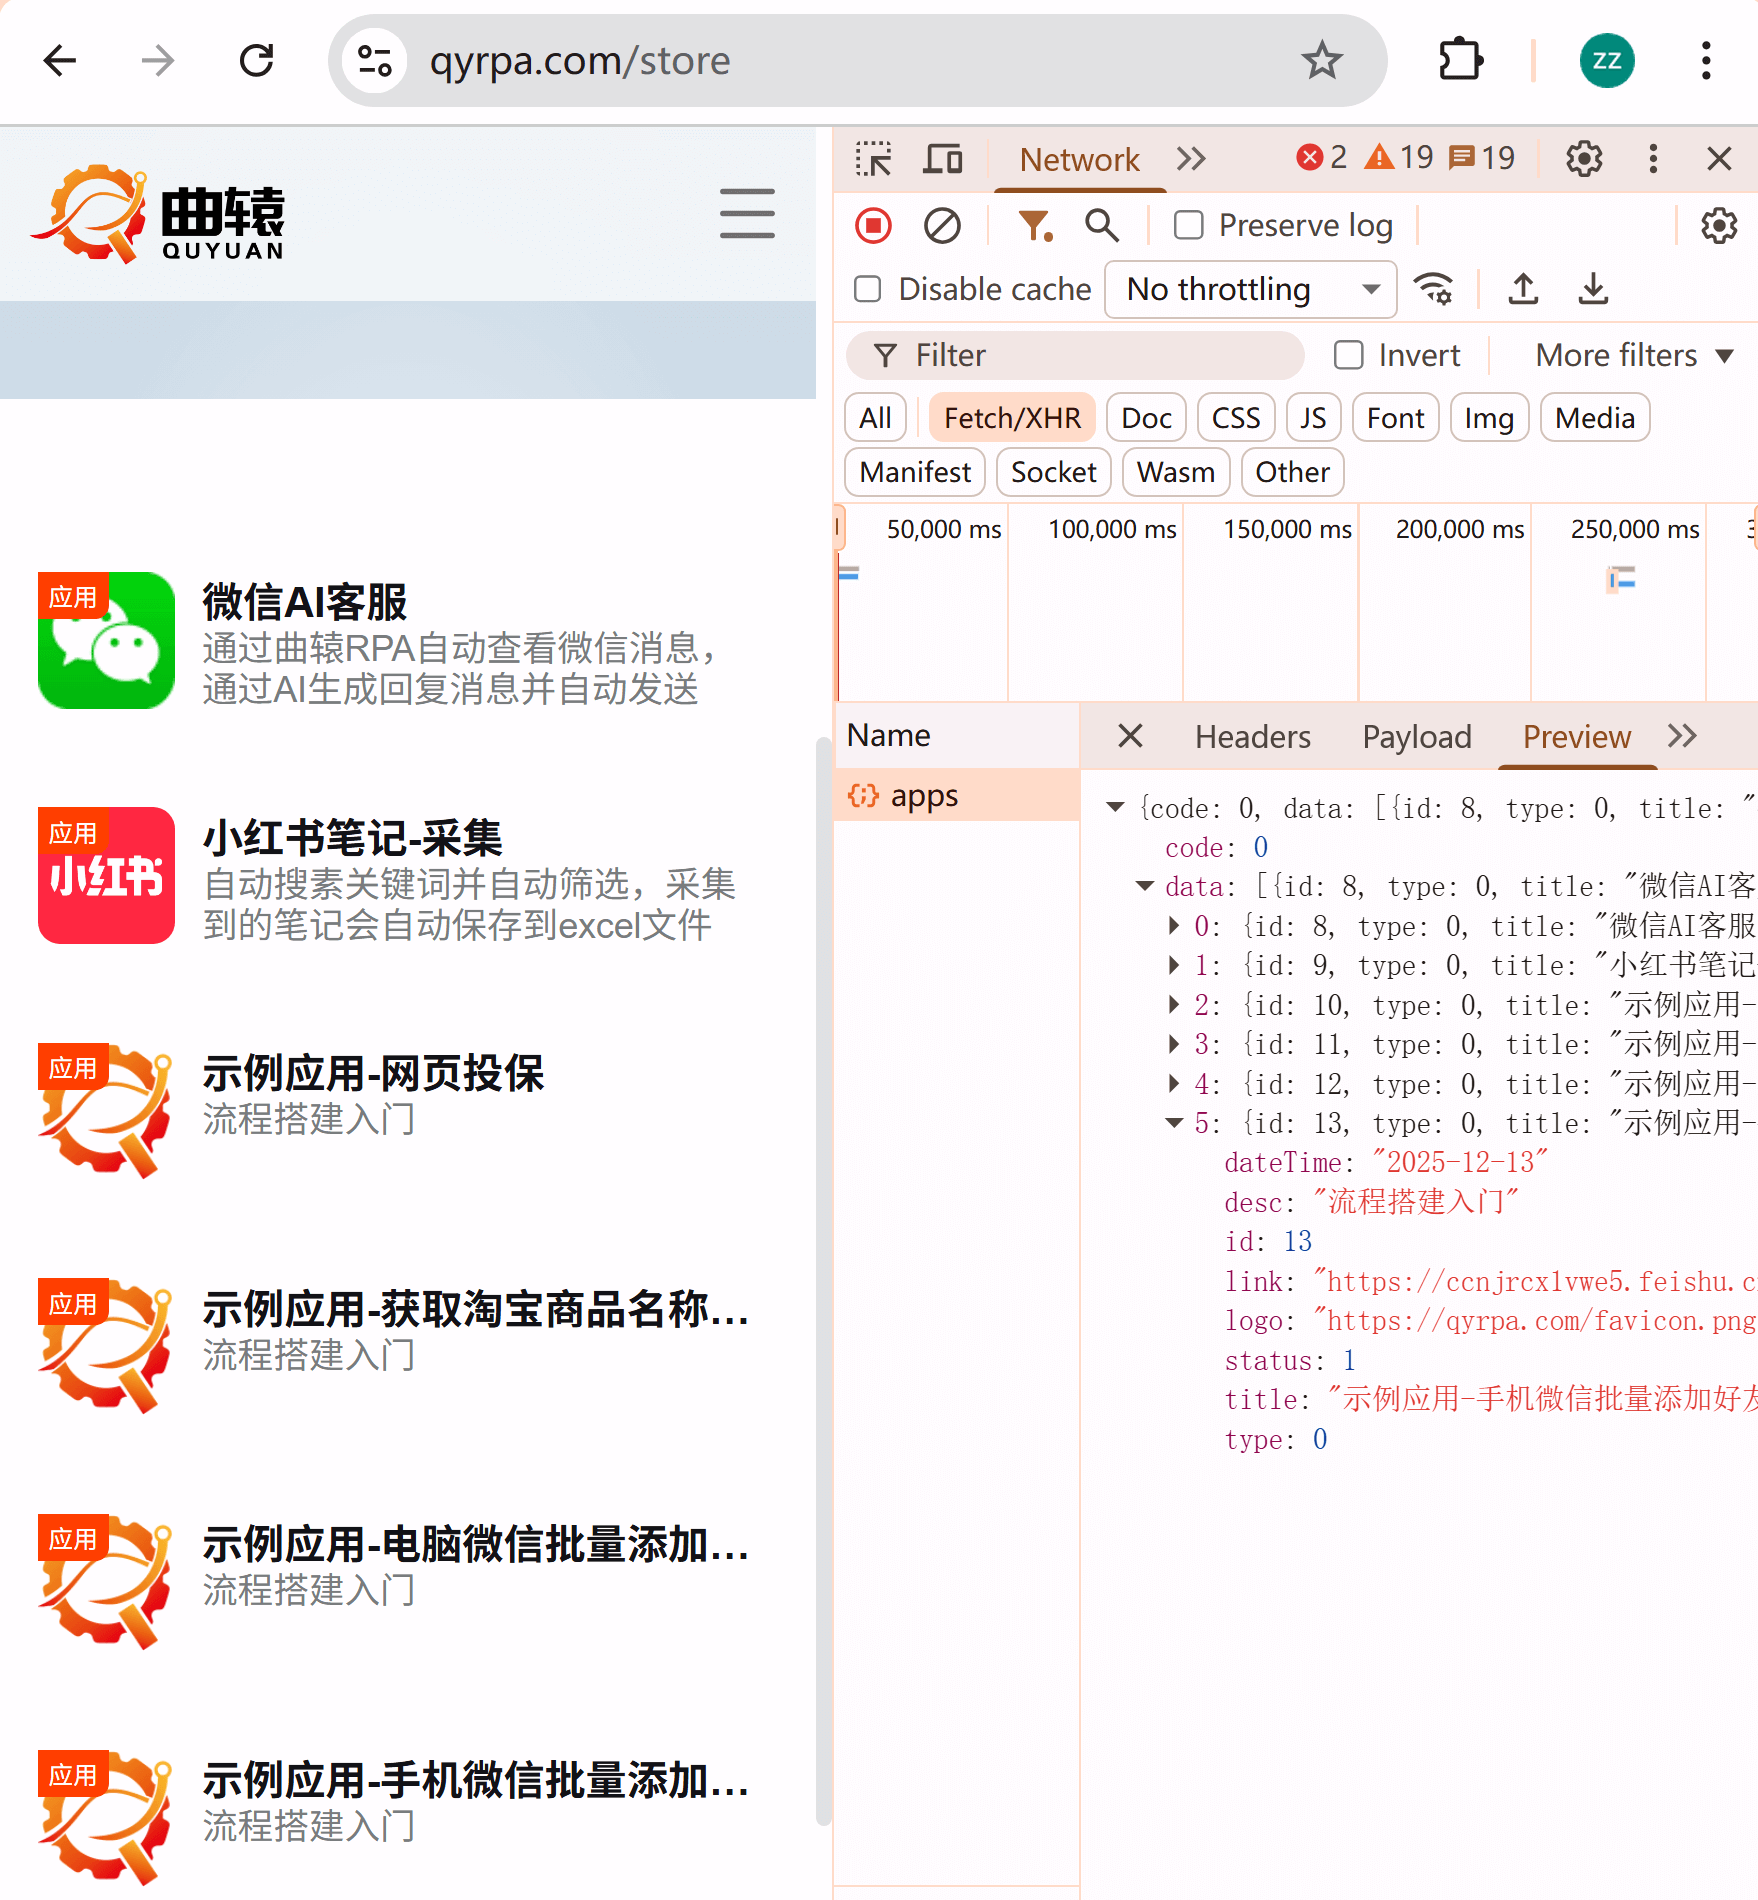Enable the Preserve log checkbox
The image size is (1758, 1900).
[x=1188, y=226]
